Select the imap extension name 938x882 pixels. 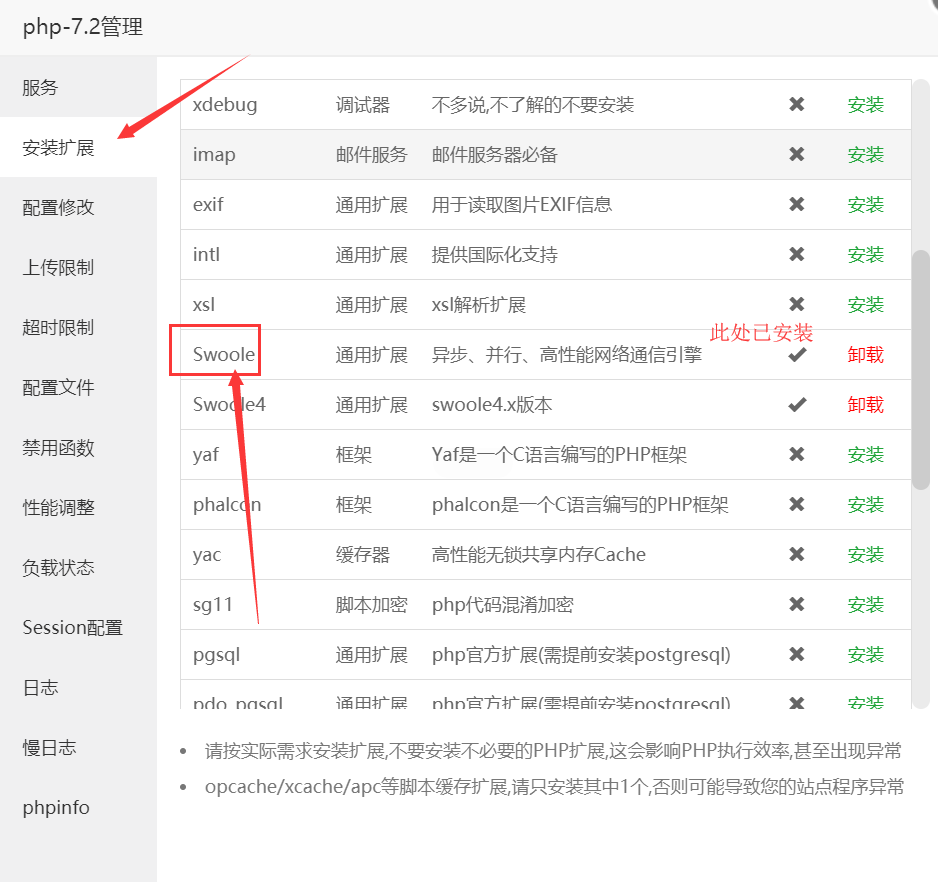pyautogui.click(x=214, y=155)
